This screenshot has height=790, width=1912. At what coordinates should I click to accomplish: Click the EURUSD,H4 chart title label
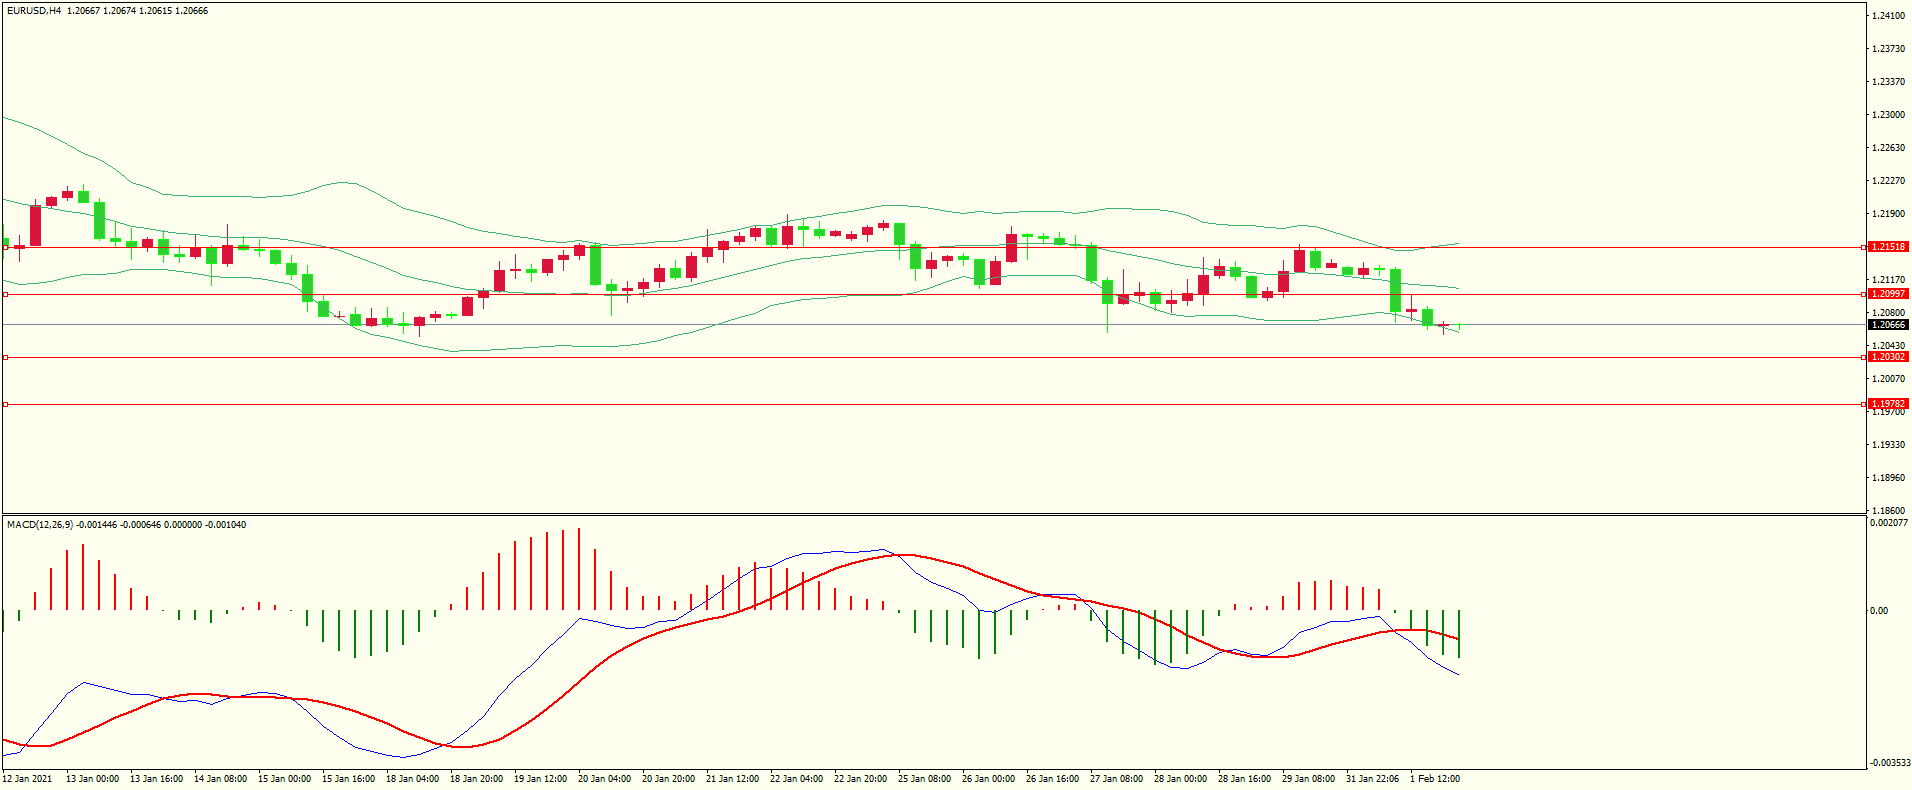33,11
